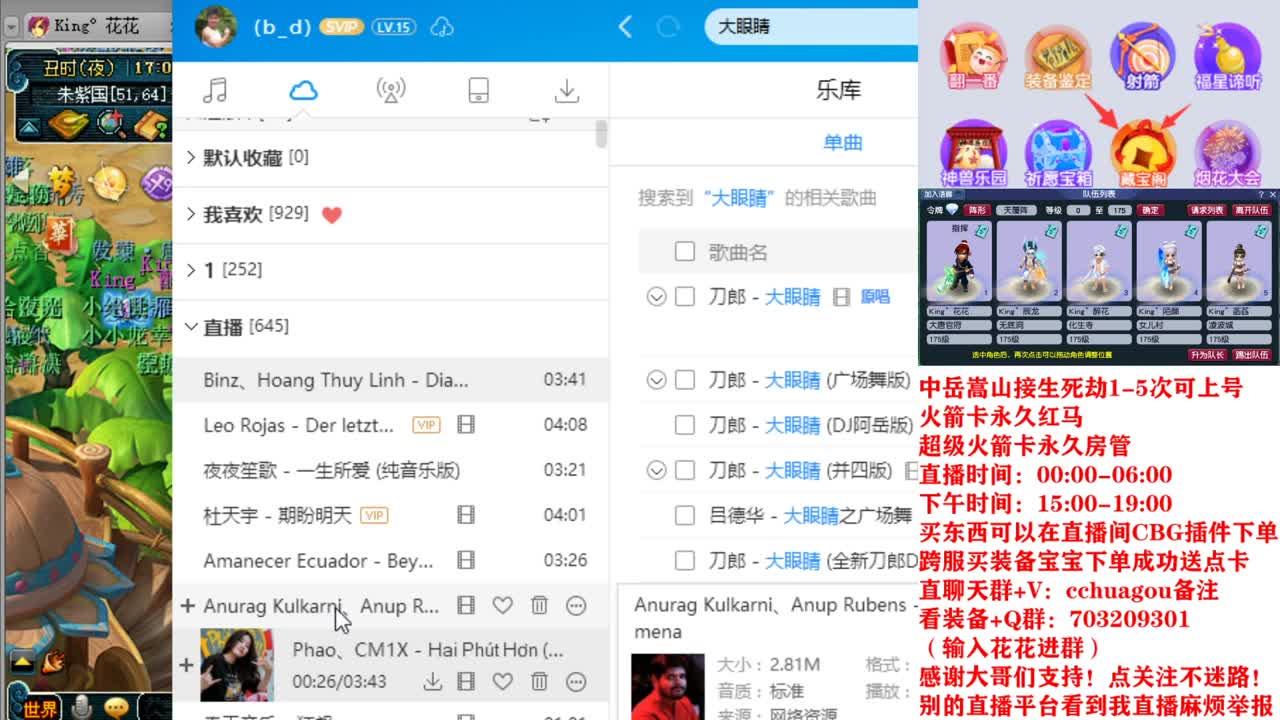1280x720 pixels.
Task: Play the MV for the Anurag Kulkarni song
Action: coord(466,605)
